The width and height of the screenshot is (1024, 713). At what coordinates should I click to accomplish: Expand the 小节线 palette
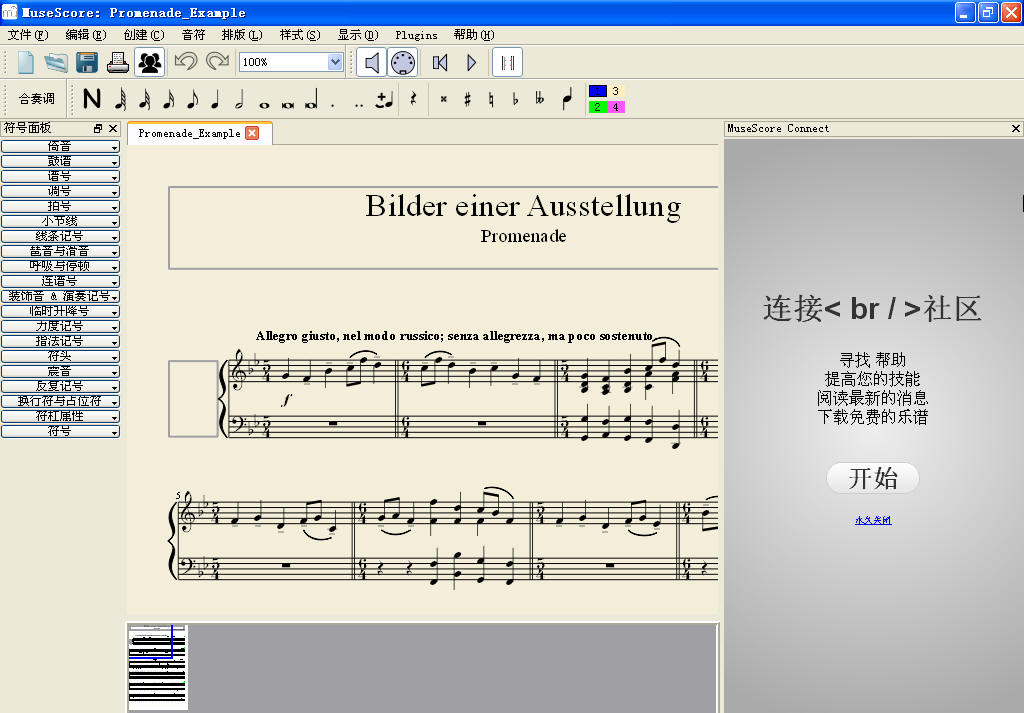coord(60,221)
